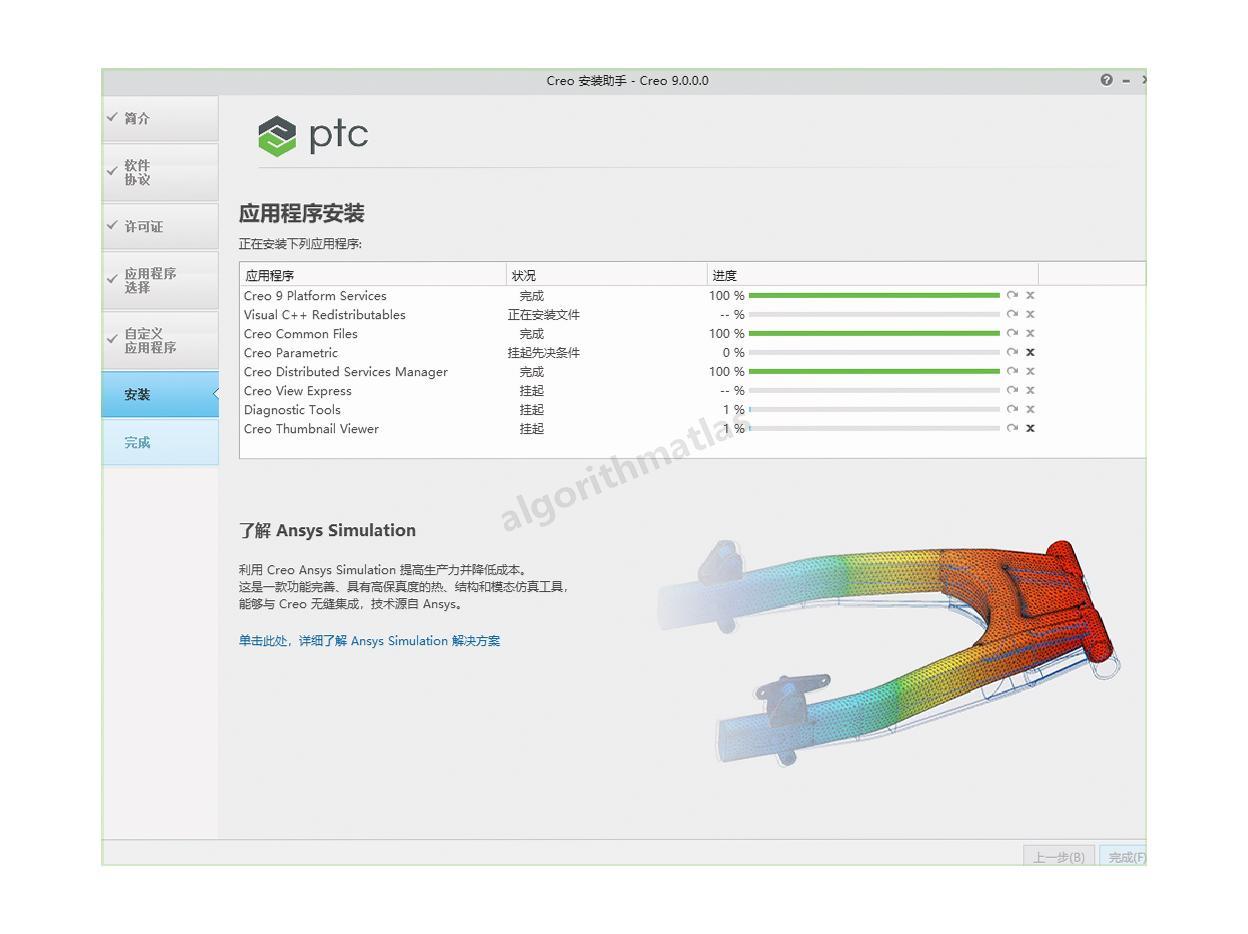Screen dimensions: 1248x934
Task: Click the 了解 Ansys Simulation heading
Action: pyautogui.click(x=327, y=530)
